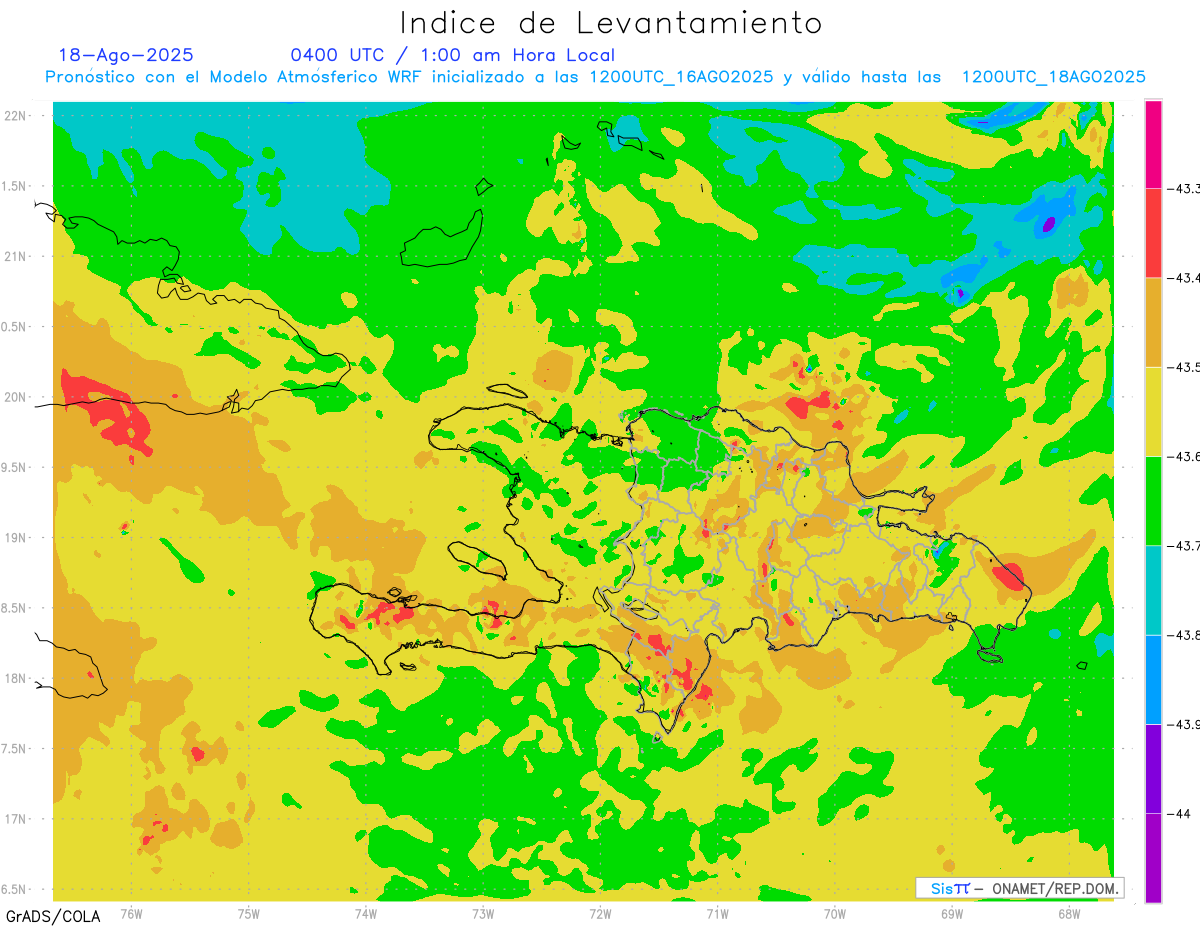Click the 22N latitude label
This screenshot has width=1200, height=927.
click(16, 116)
